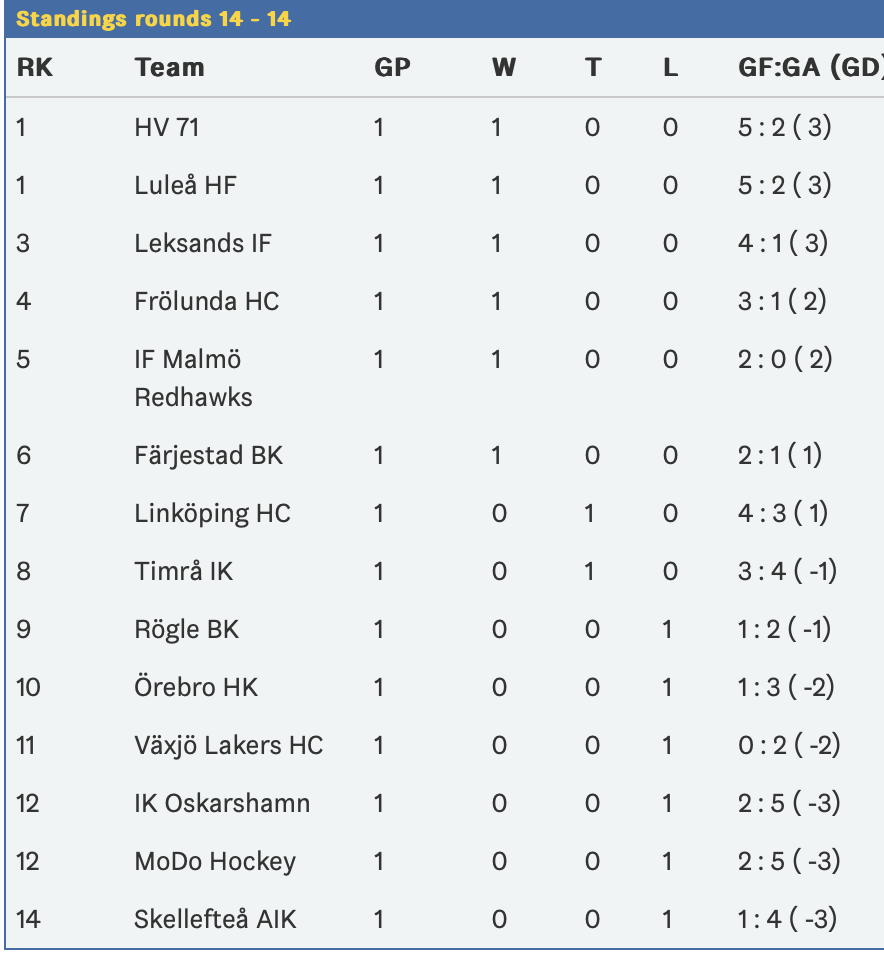Open the HV 71 team link
This screenshot has width=884, height=954.
[167, 128]
